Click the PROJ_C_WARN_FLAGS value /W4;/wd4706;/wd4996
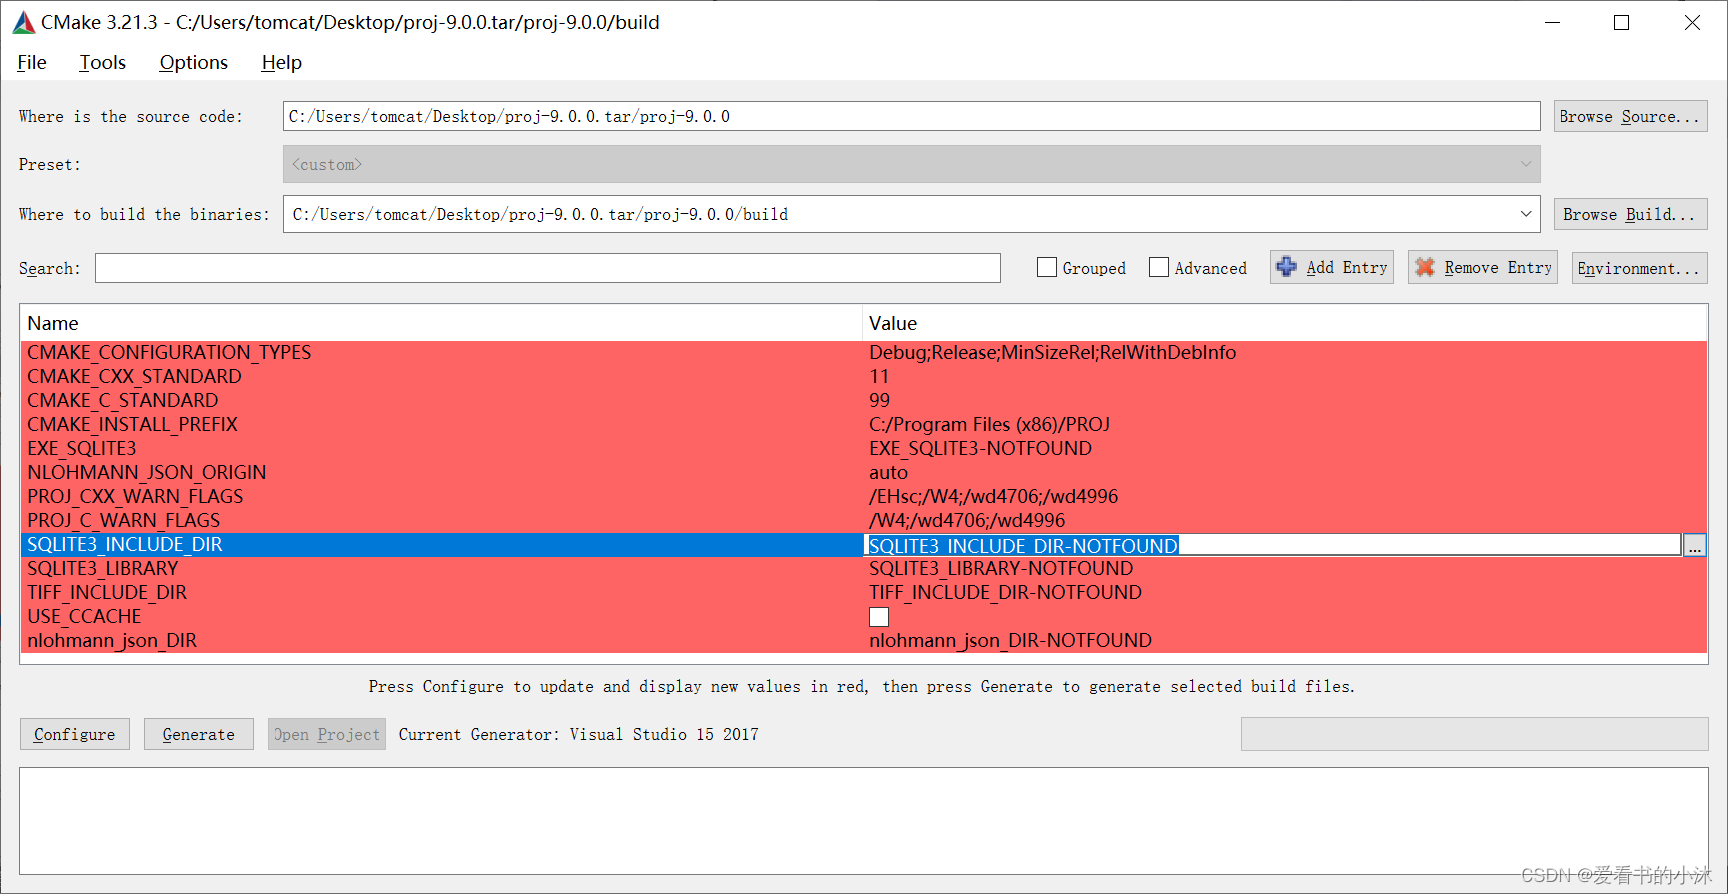 [967, 520]
